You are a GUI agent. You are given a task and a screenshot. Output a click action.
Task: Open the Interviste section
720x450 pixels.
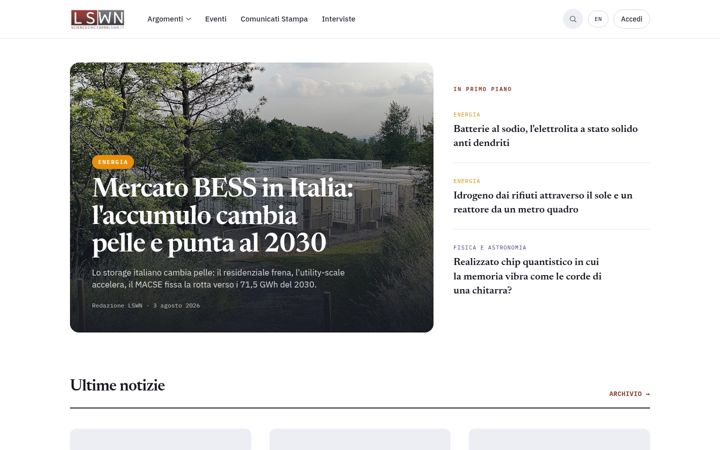point(338,19)
